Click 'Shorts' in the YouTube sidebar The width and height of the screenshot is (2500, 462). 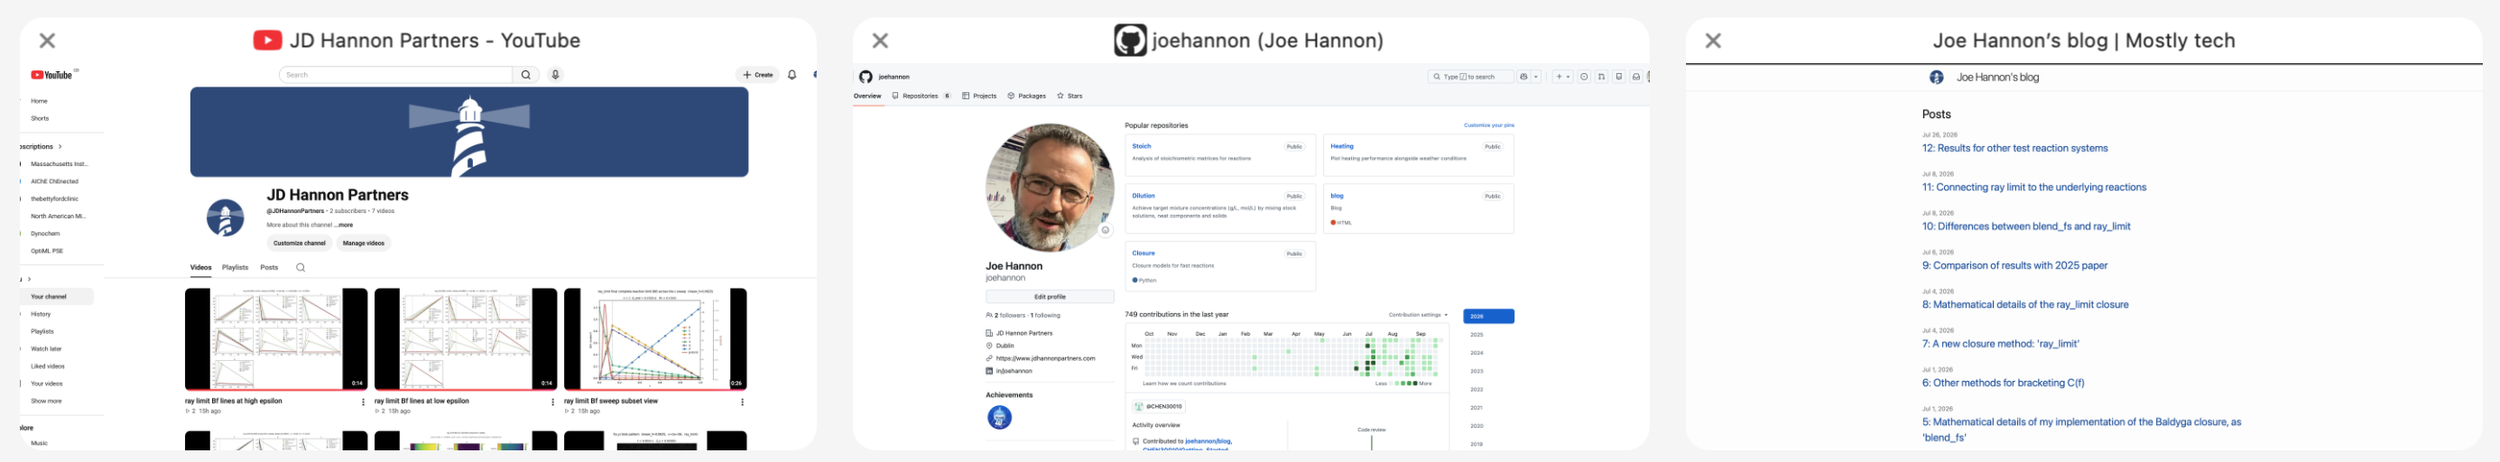[x=40, y=118]
